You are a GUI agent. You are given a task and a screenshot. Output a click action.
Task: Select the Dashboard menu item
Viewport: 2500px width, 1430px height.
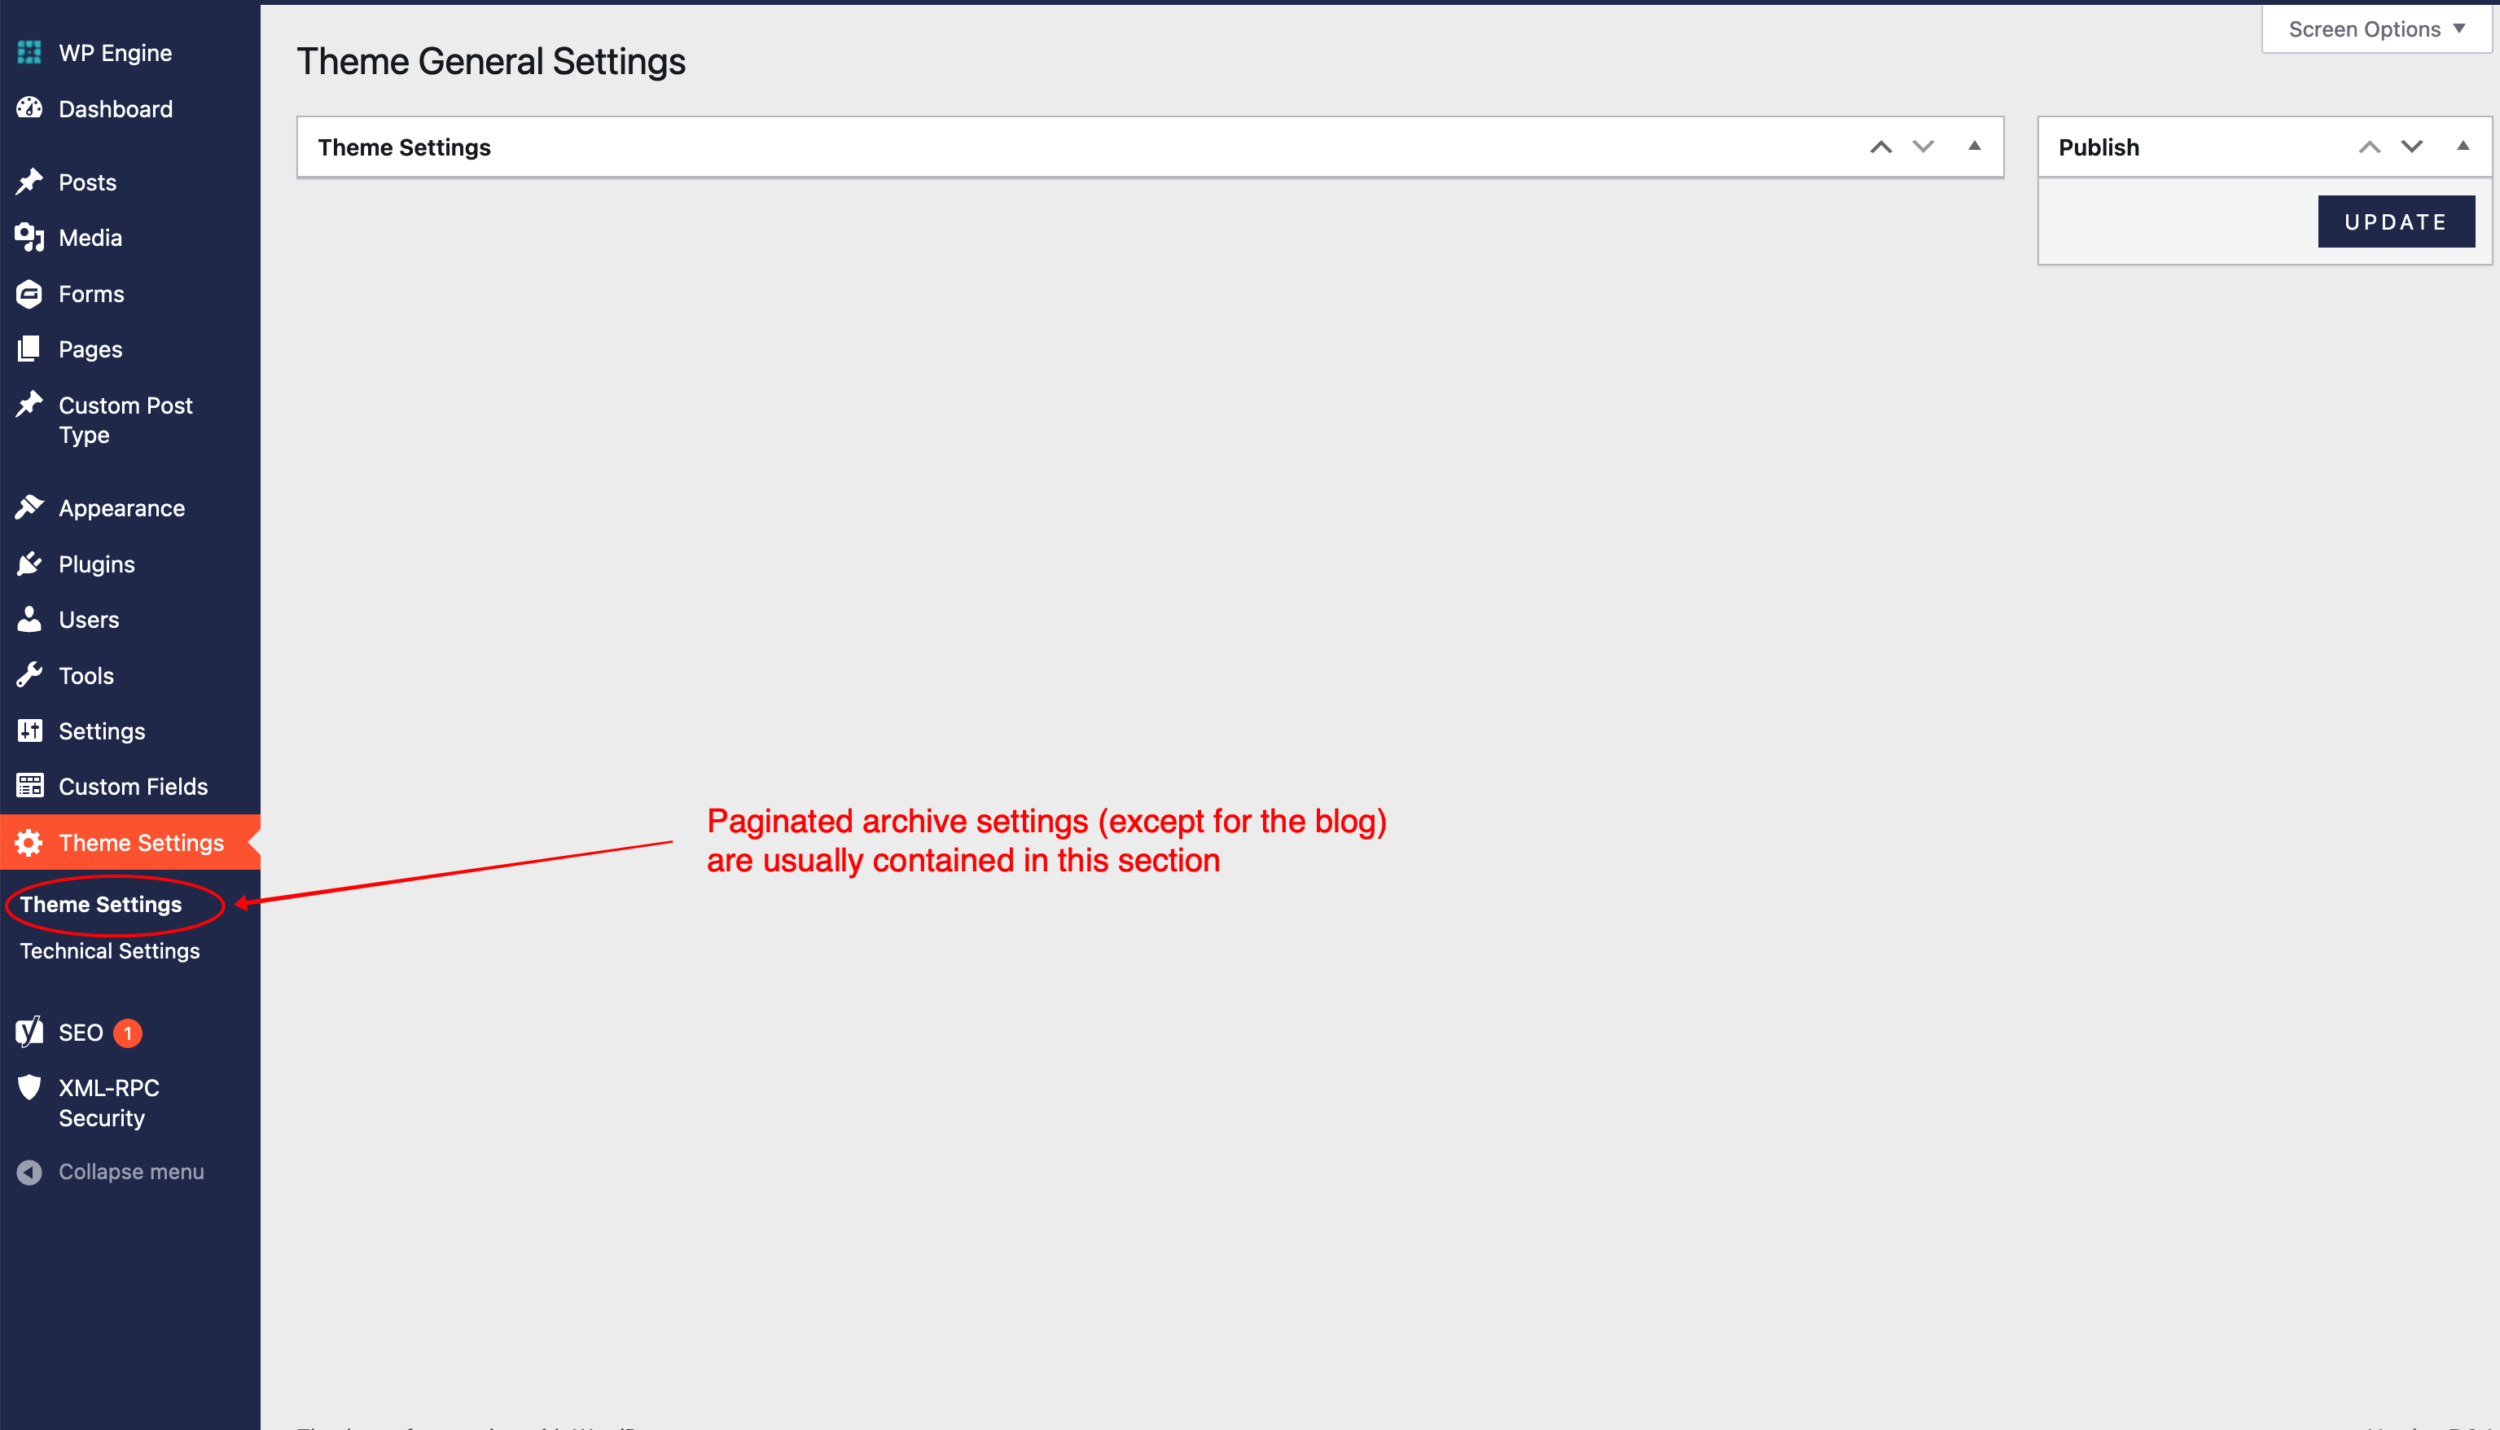(115, 108)
